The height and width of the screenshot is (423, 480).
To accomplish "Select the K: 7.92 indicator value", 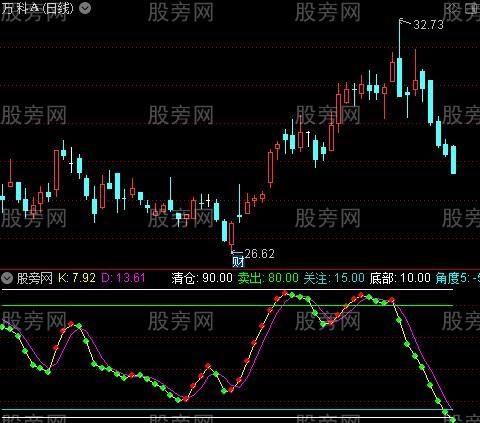I will [x=77, y=278].
